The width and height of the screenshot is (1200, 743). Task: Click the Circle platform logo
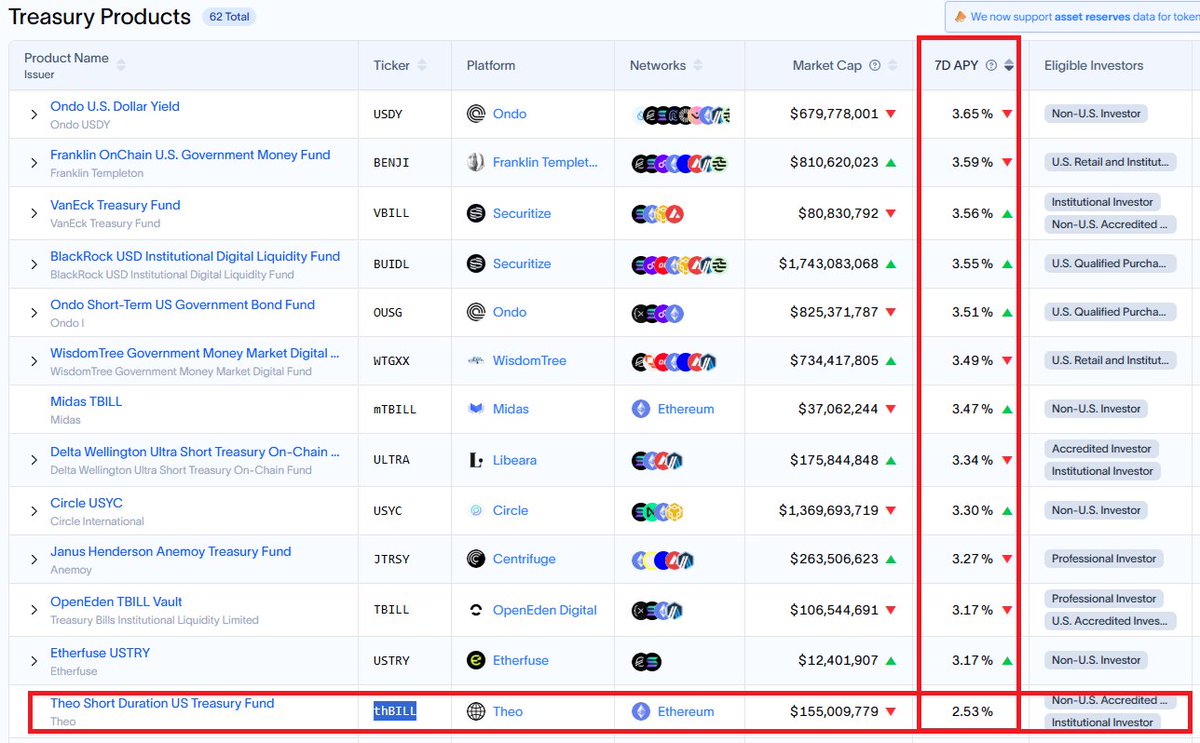(476, 510)
